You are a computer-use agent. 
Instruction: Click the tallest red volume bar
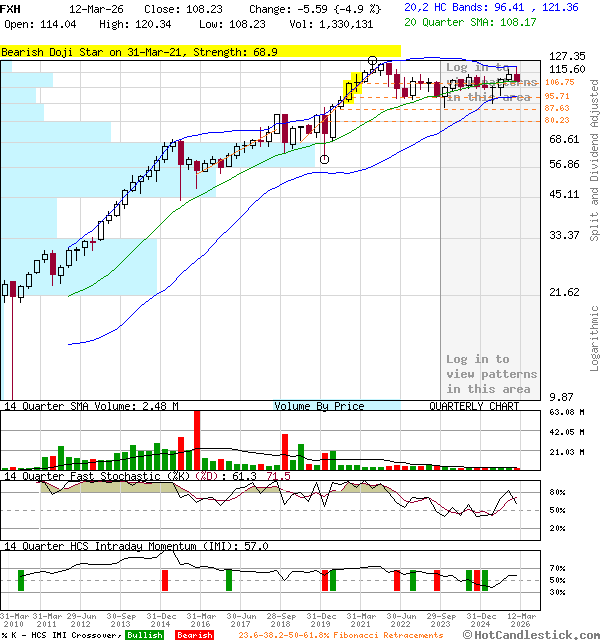(197, 438)
